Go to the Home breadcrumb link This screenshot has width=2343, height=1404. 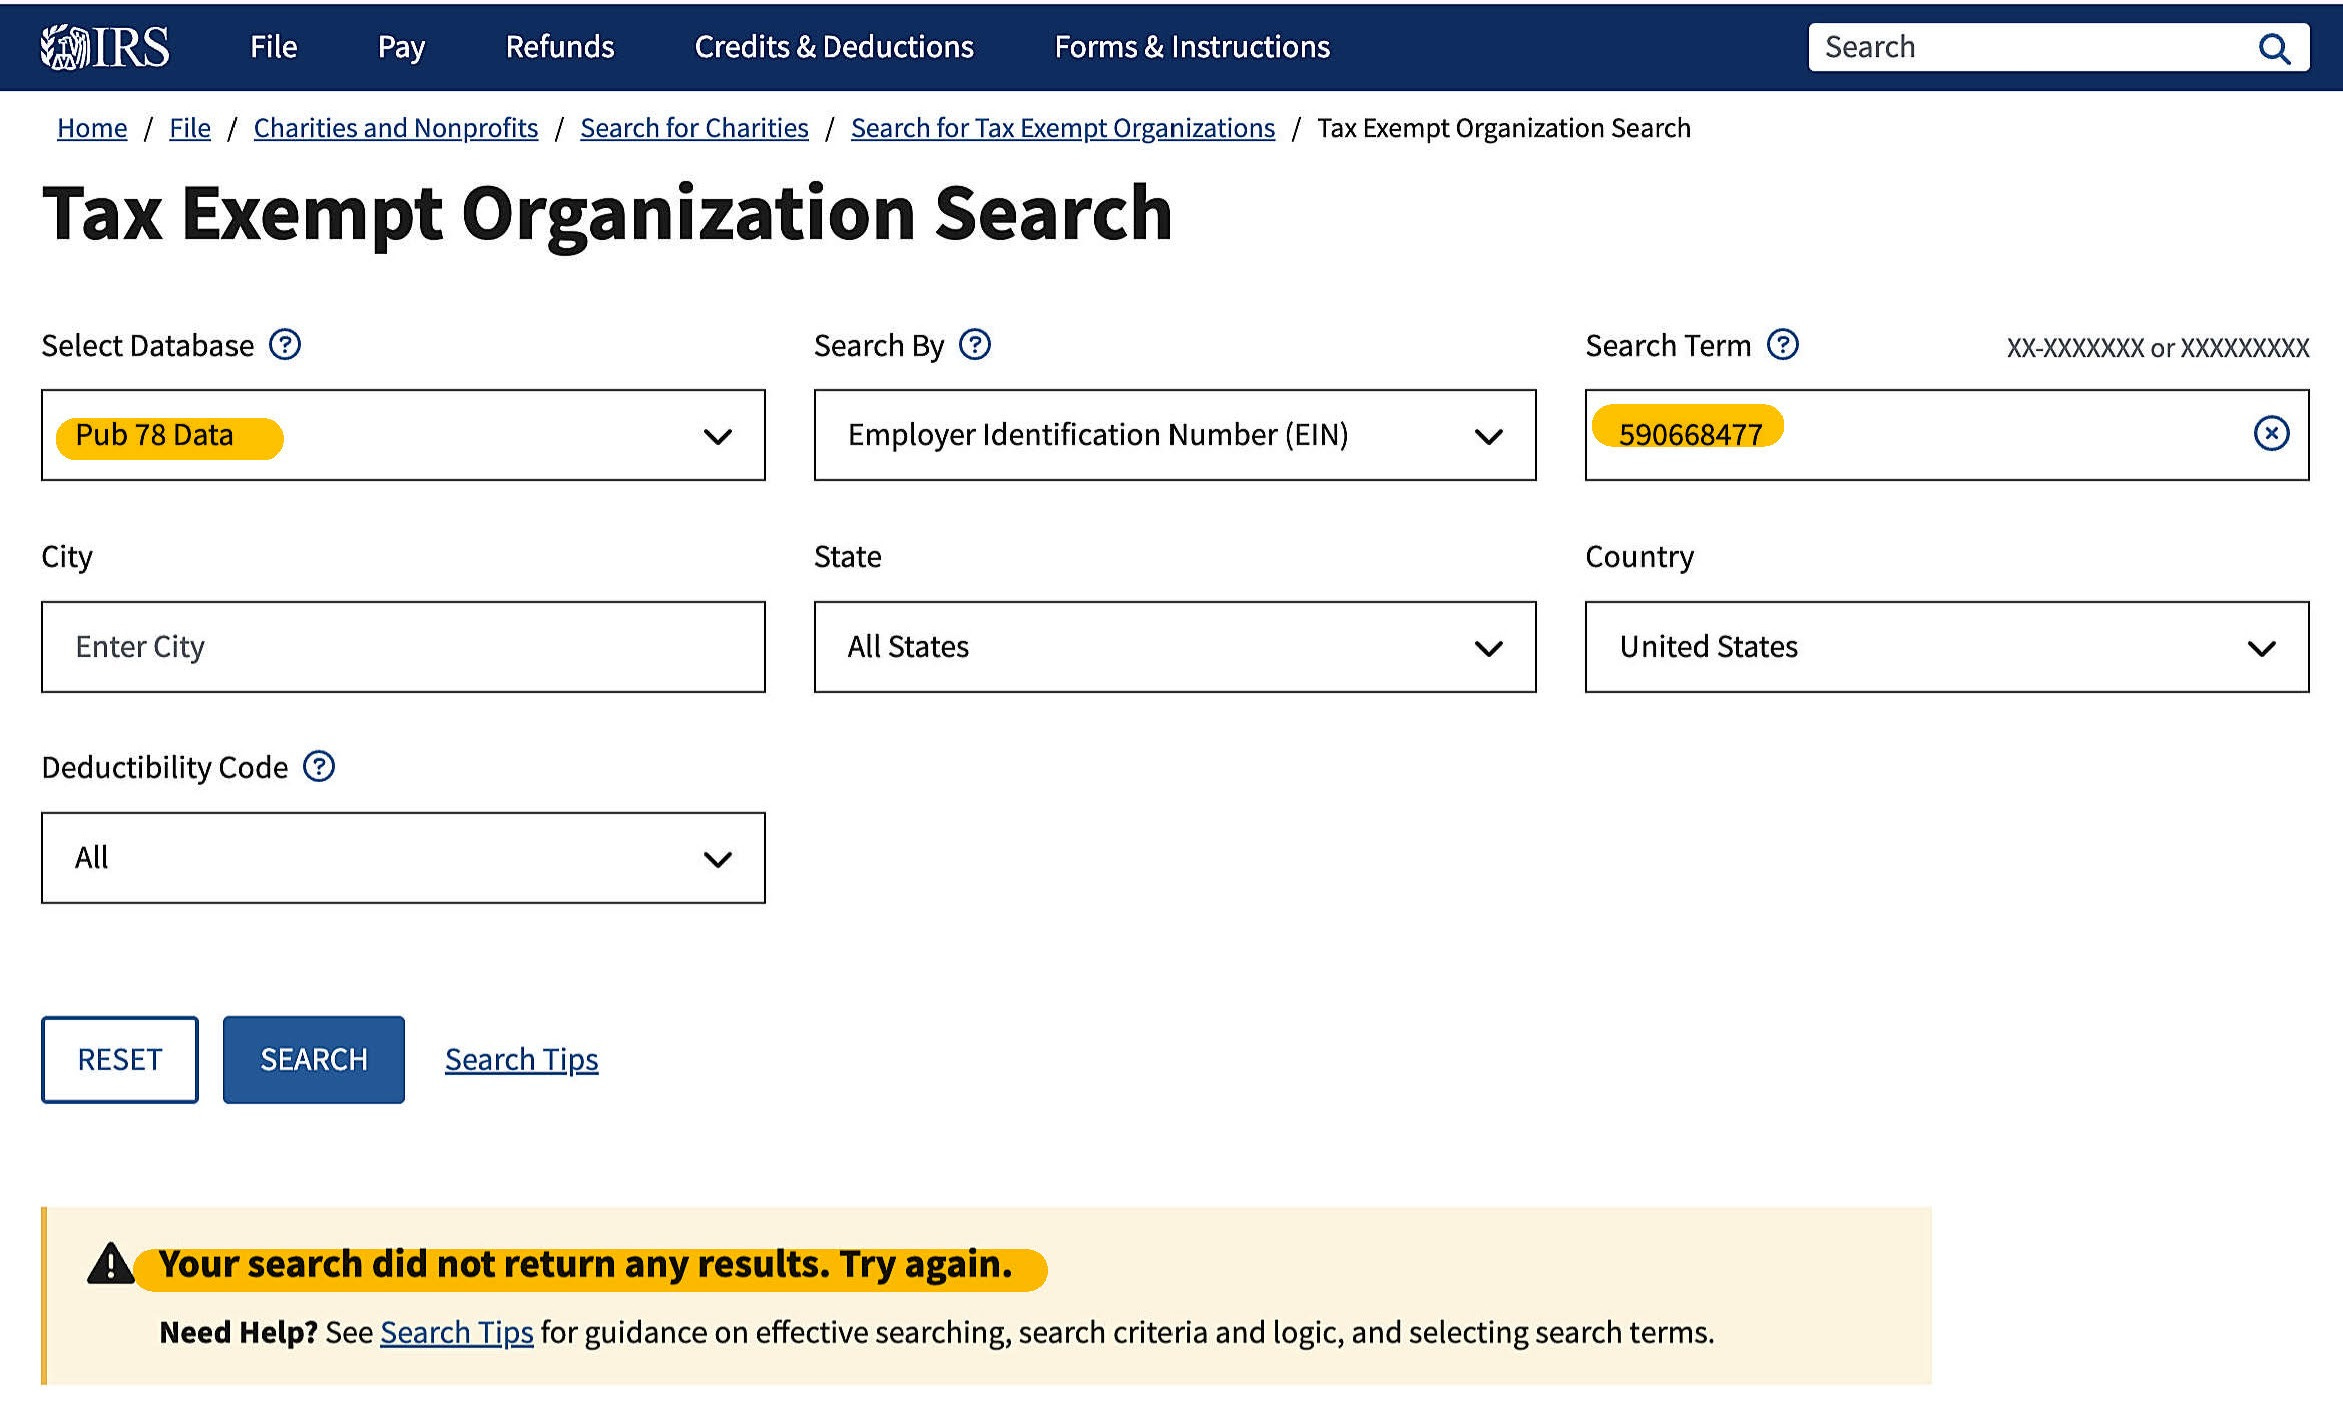point(92,128)
